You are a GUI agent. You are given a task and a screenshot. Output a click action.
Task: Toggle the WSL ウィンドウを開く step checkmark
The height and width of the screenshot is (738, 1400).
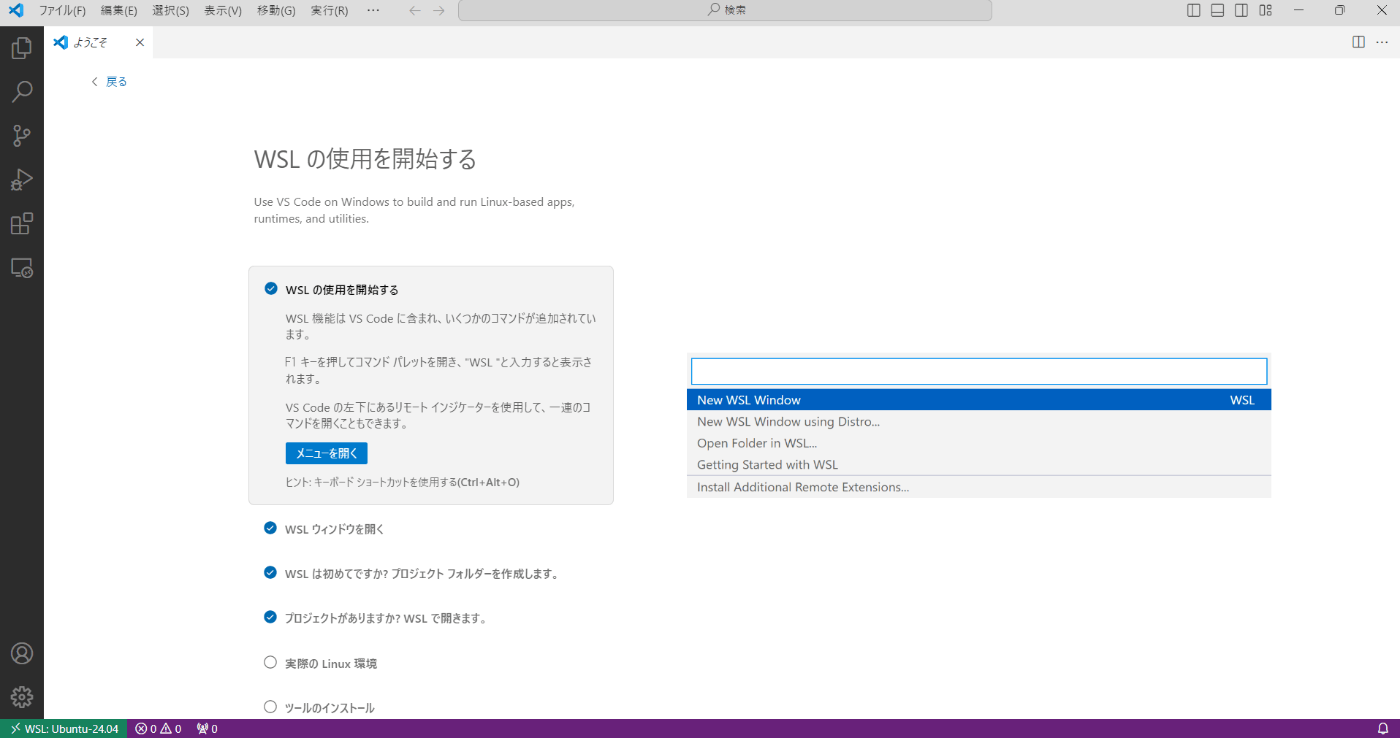pos(270,528)
